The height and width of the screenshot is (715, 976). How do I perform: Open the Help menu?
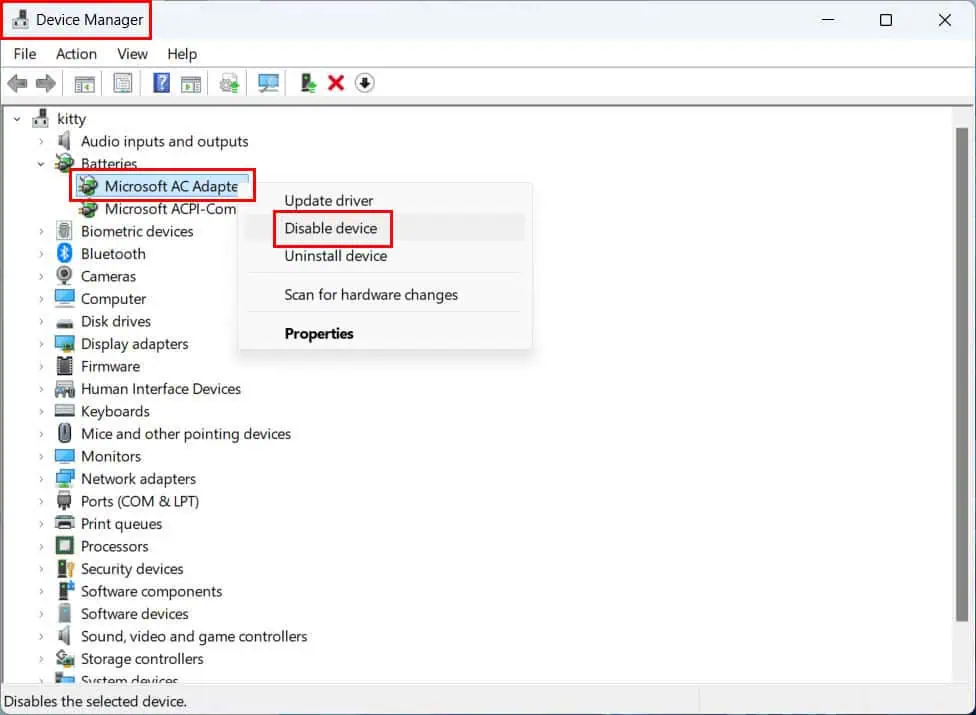click(182, 54)
